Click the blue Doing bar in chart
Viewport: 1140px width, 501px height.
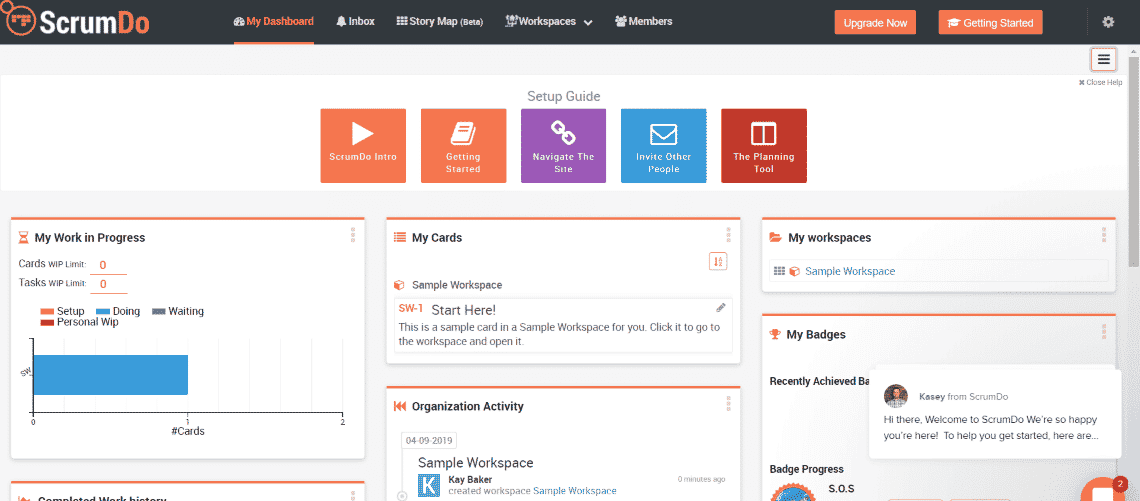[111, 374]
